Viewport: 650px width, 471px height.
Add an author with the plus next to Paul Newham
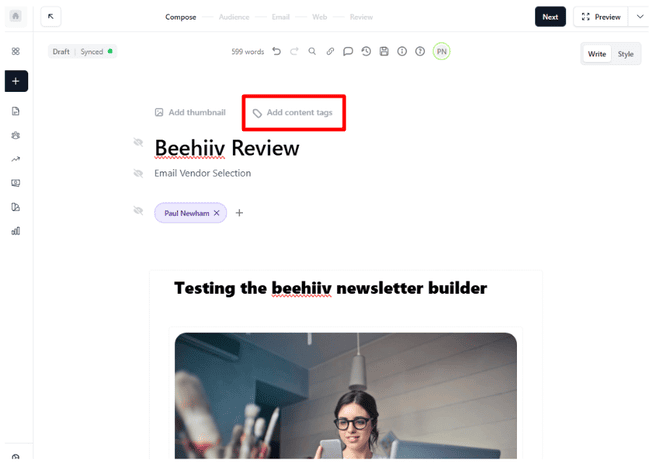pyautogui.click(x=239, y=213)
